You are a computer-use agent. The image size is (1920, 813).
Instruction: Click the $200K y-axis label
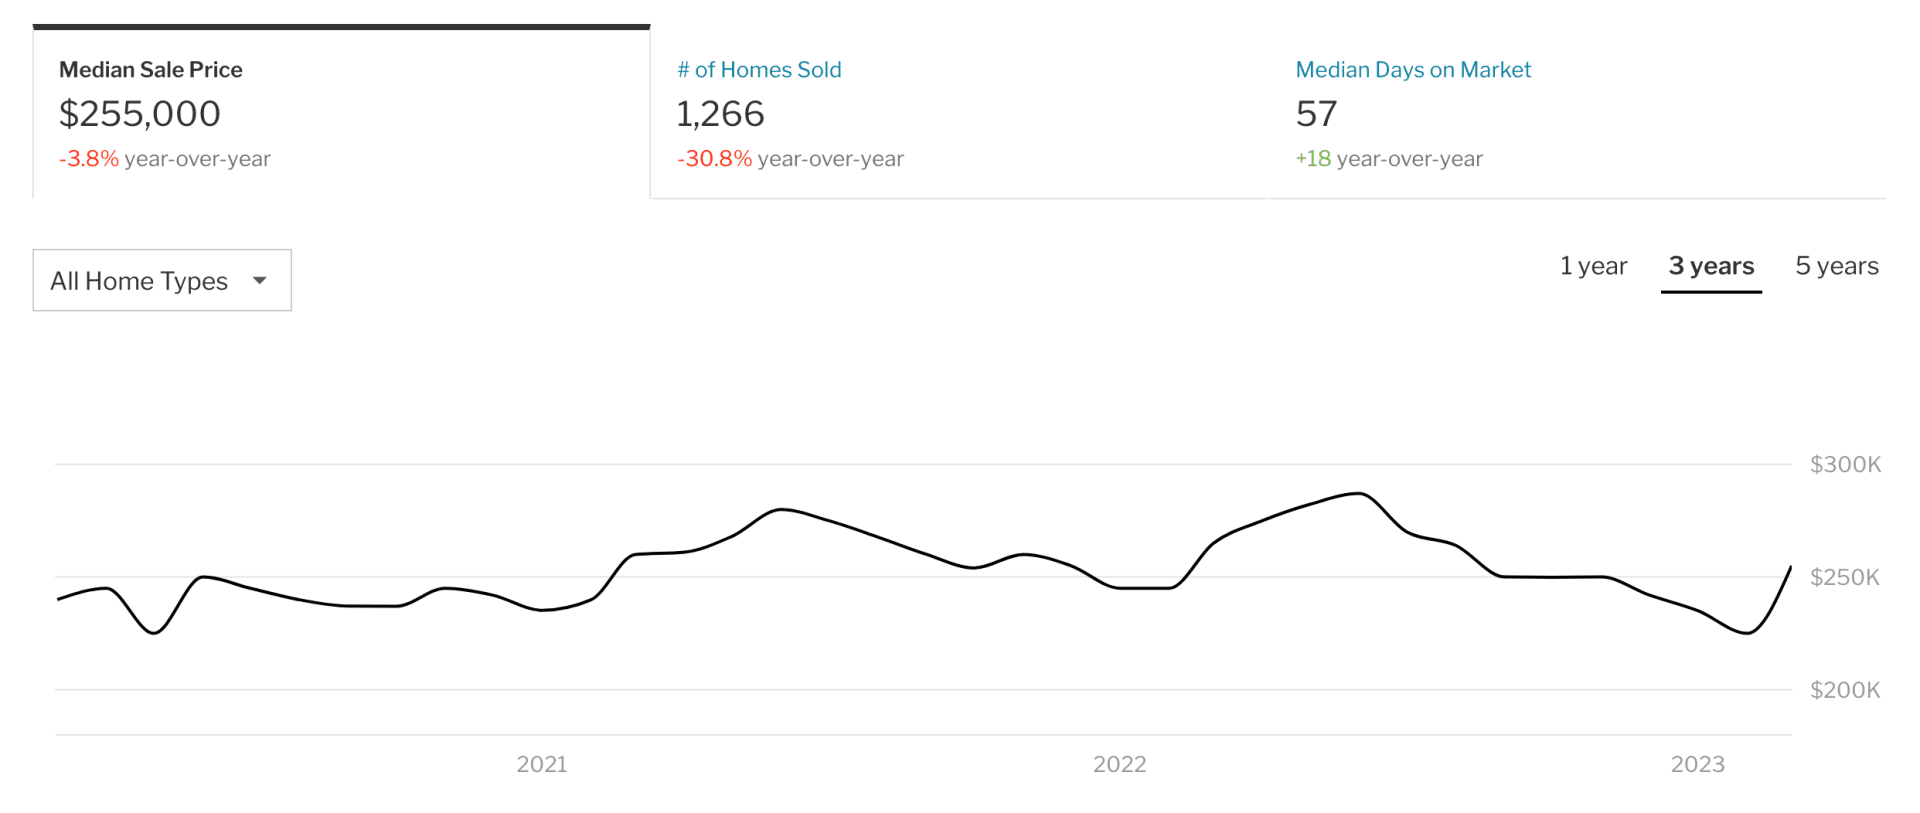point(1845,690)
